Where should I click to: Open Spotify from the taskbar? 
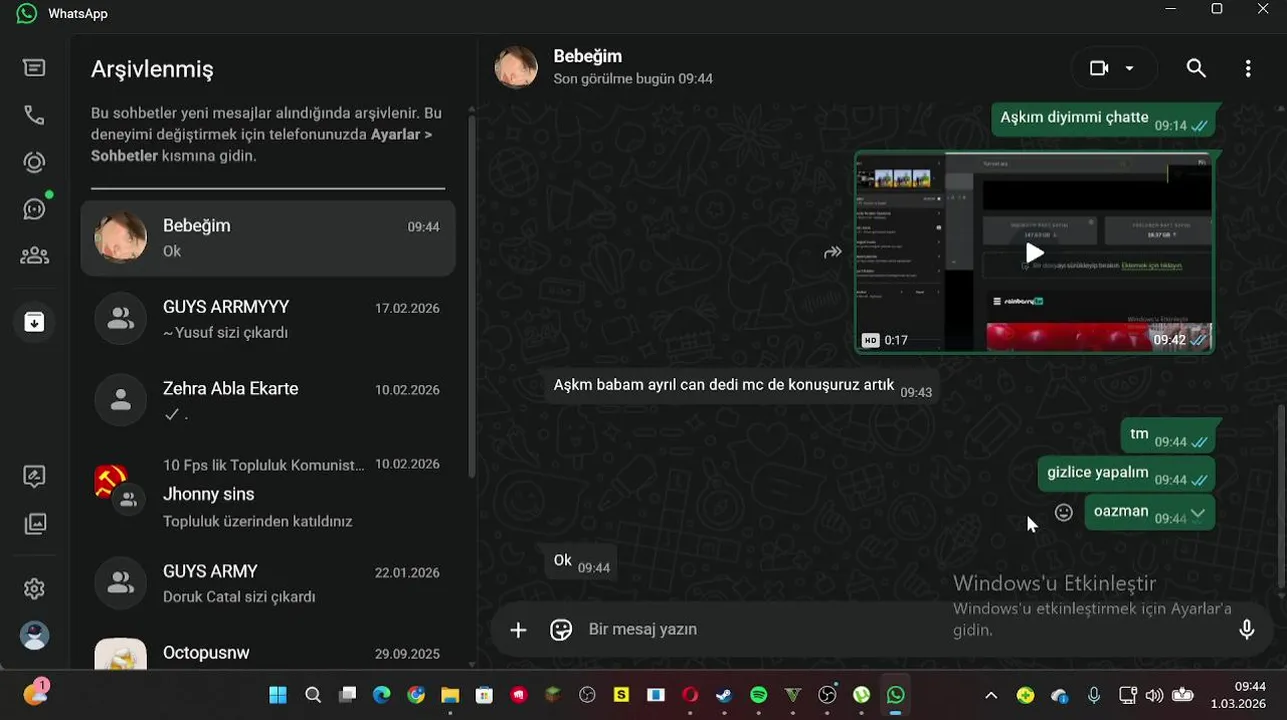[758, 695]
